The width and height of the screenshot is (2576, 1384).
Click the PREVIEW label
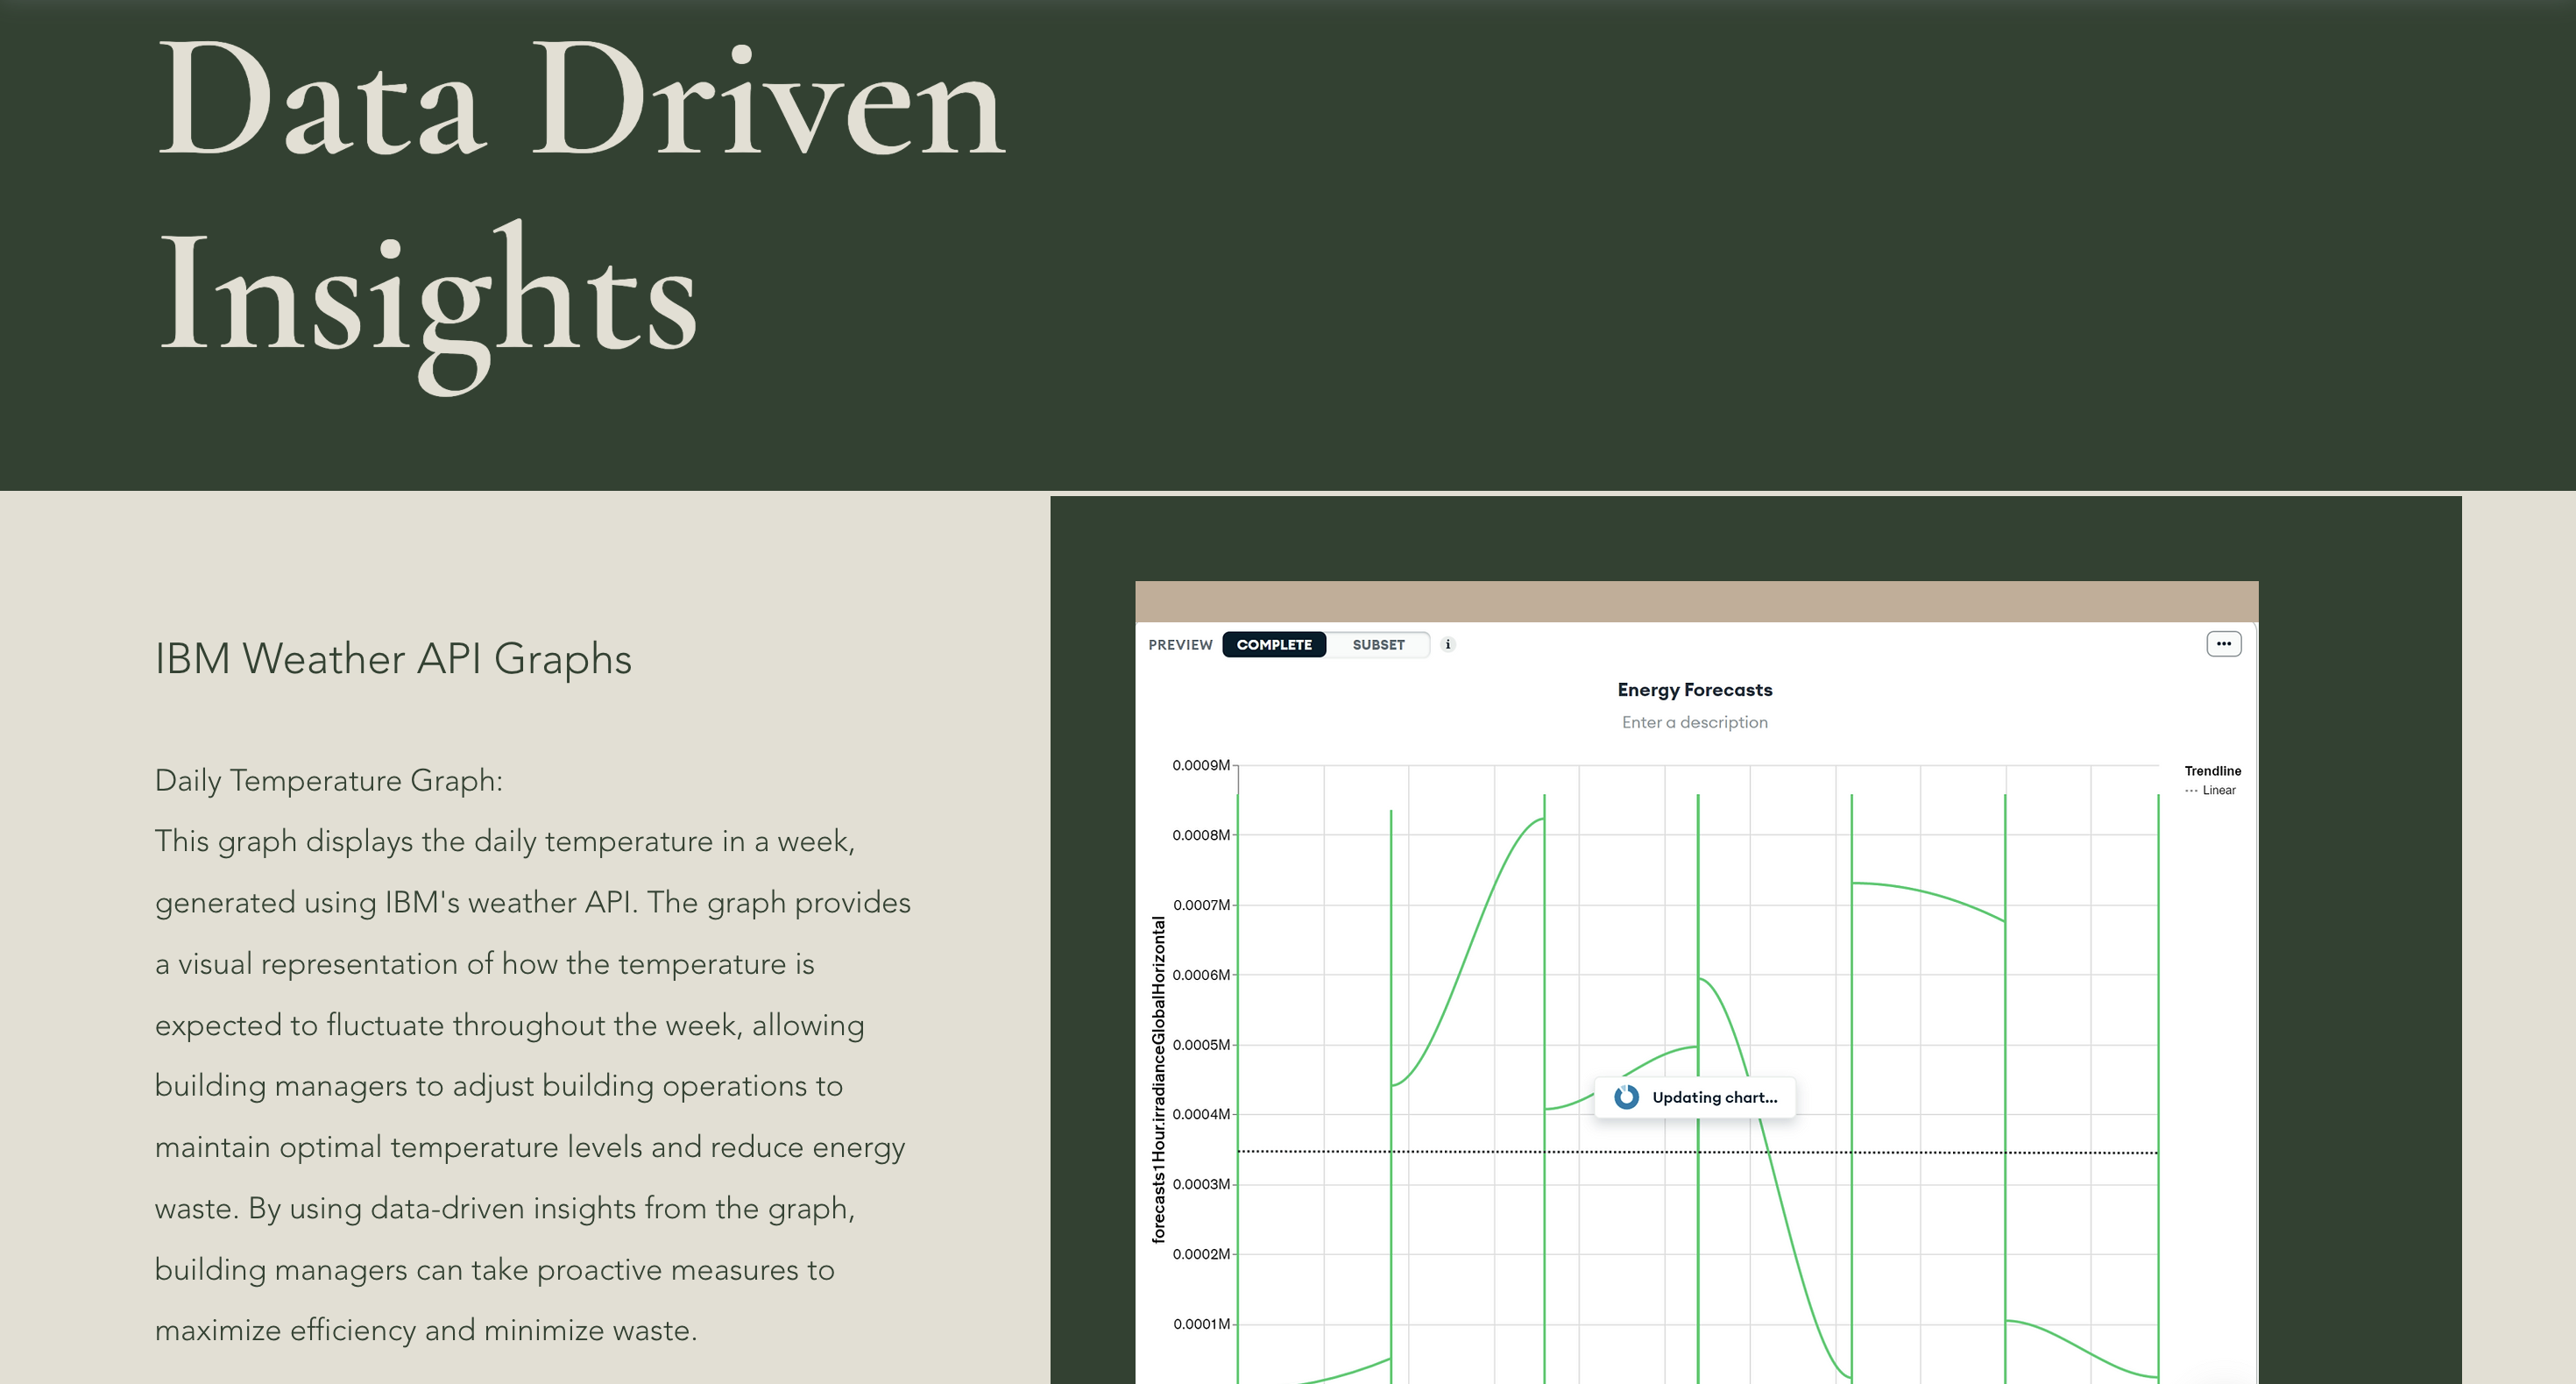(x=1180, y=645)
